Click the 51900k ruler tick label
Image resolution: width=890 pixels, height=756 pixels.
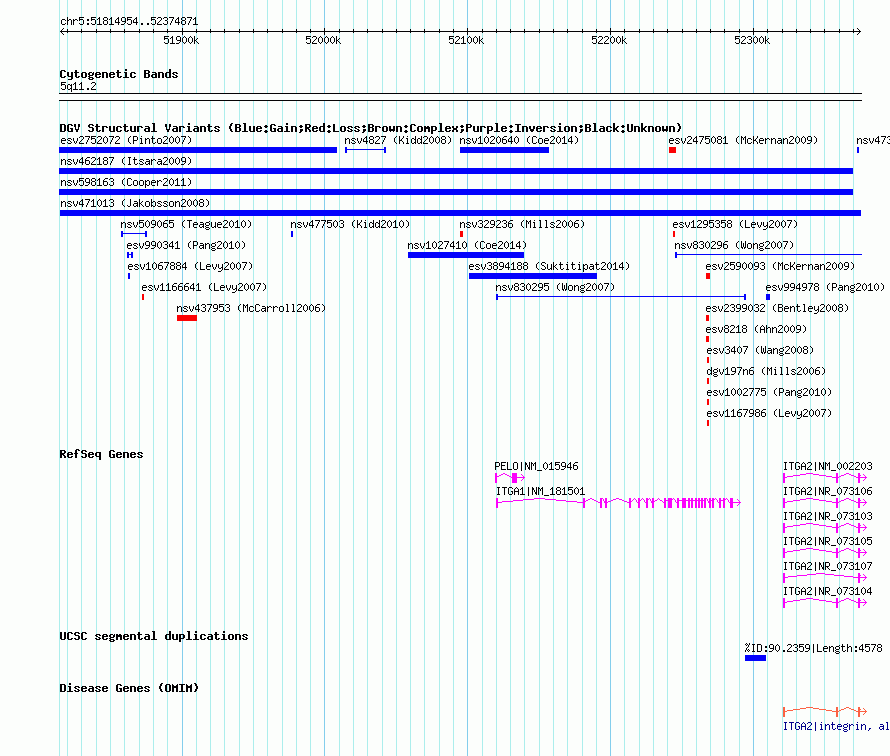pyautogui.click(x=181, y=40)
